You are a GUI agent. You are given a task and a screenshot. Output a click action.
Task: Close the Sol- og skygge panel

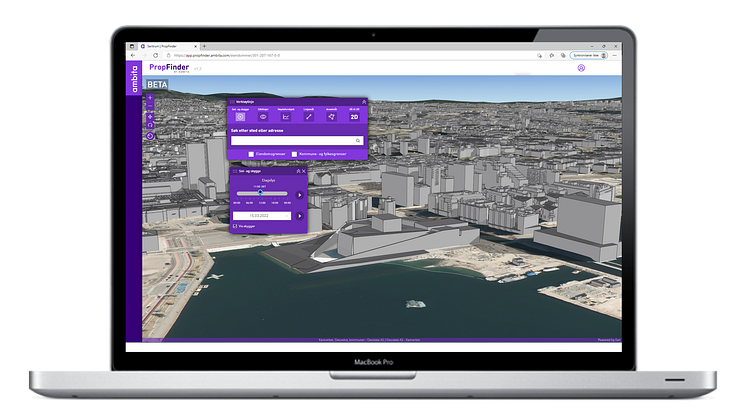(304, 171)
